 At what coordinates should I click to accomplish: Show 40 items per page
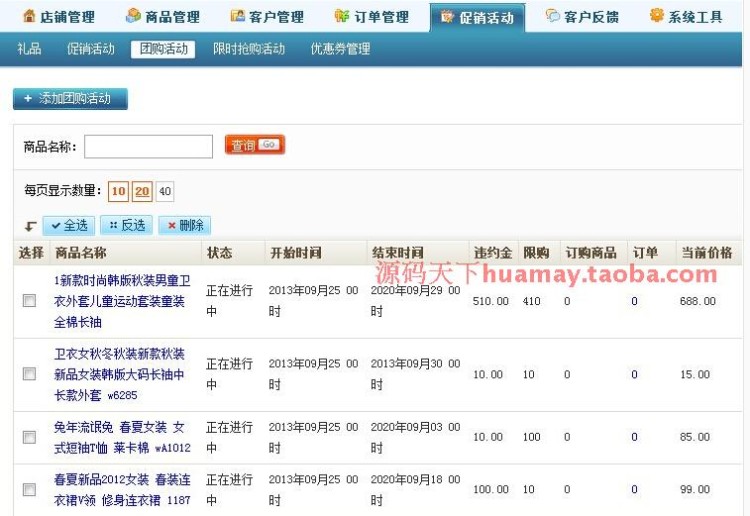click(165, 191)
